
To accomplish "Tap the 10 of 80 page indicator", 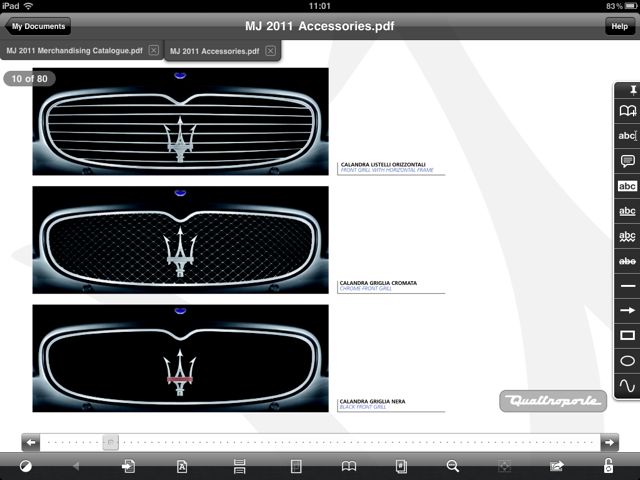I will click(x=29, y=79).
